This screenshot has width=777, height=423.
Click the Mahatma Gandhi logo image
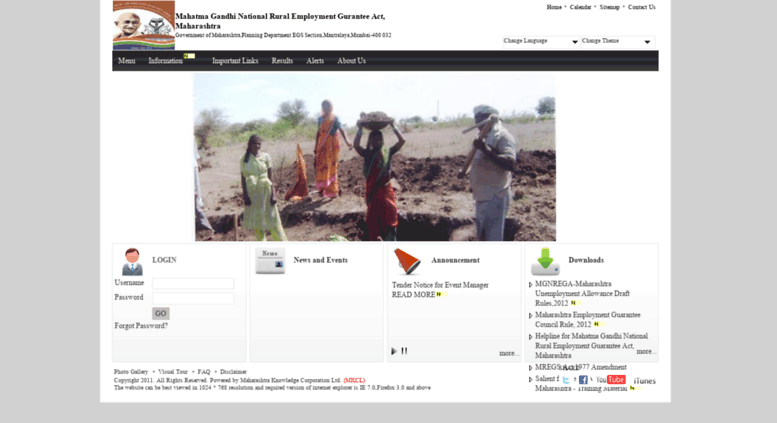pyautogui.click(x=143, y=25)
